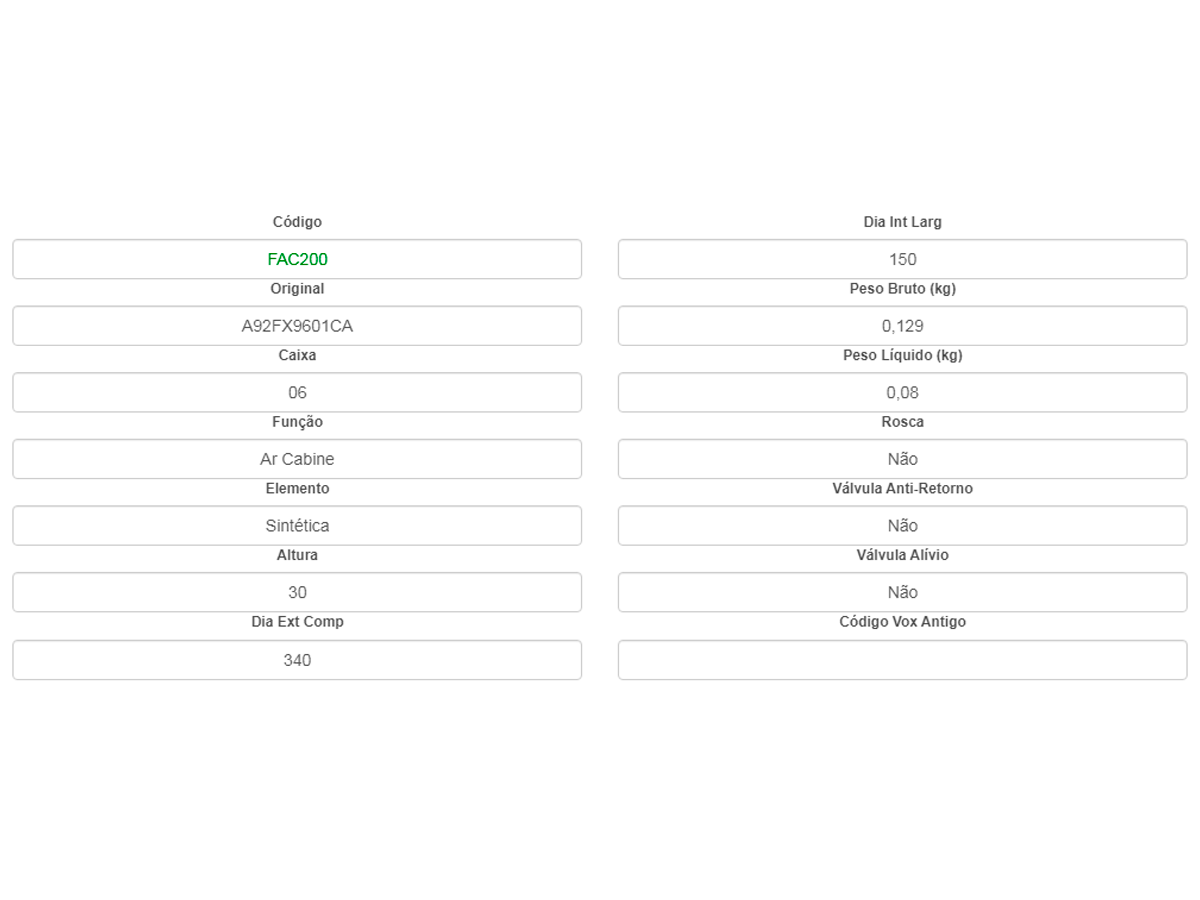The image size is (1200, 900).
Task: Click the Dia Int Larg field
Action: (902, 259)
